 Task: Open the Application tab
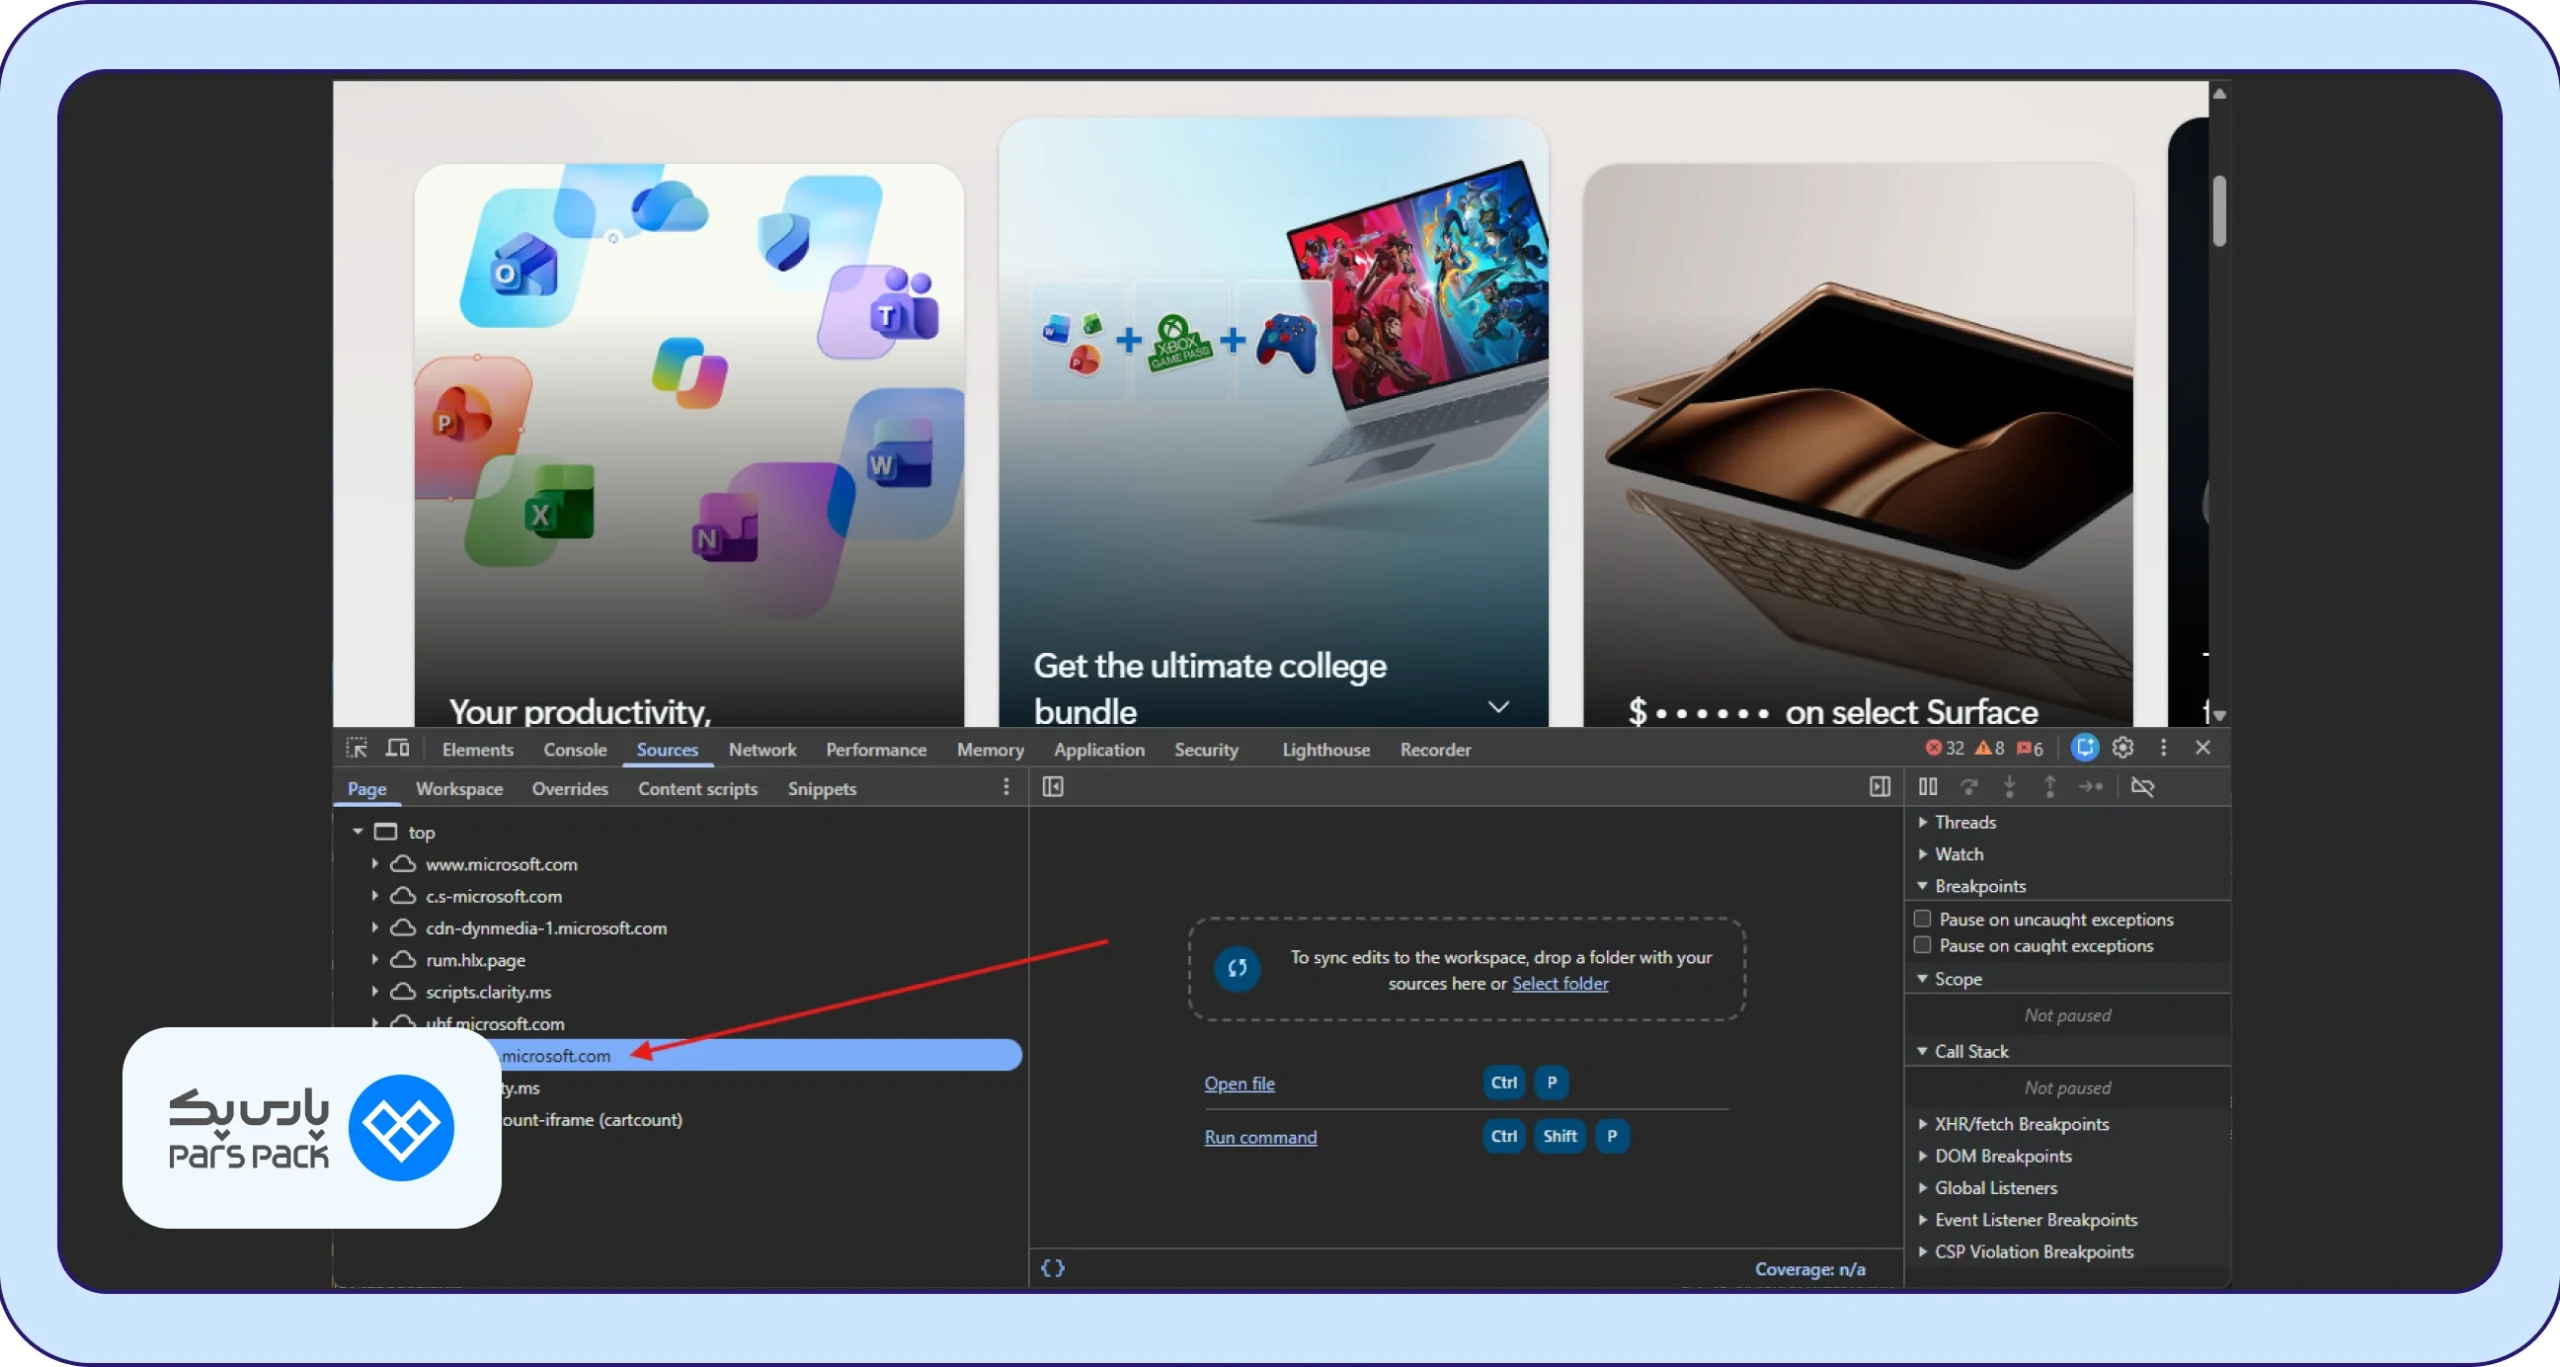pos(1099,749)
